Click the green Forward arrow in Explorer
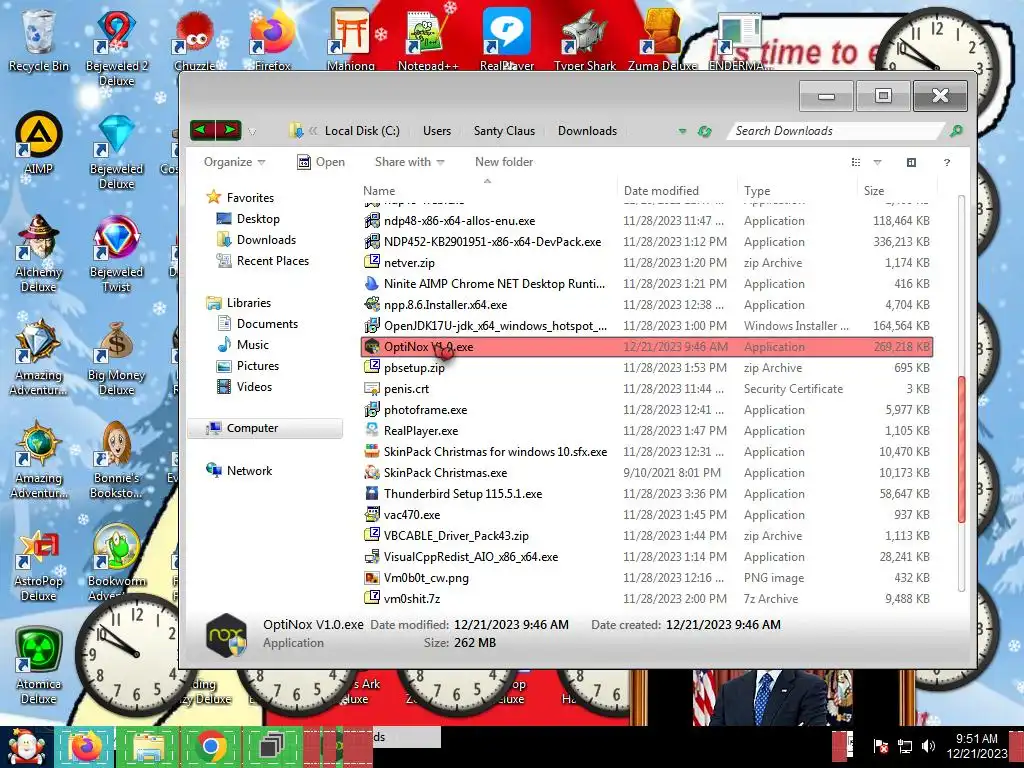Screen dimensions: 1024x768 tap(229, 130)
